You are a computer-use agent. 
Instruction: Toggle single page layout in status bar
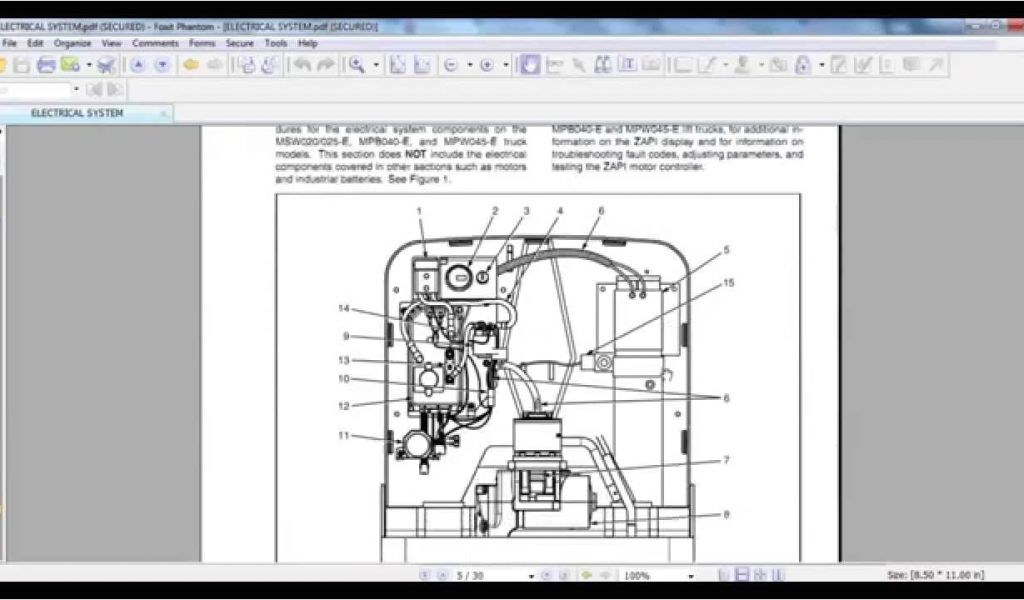click(724, 575)
